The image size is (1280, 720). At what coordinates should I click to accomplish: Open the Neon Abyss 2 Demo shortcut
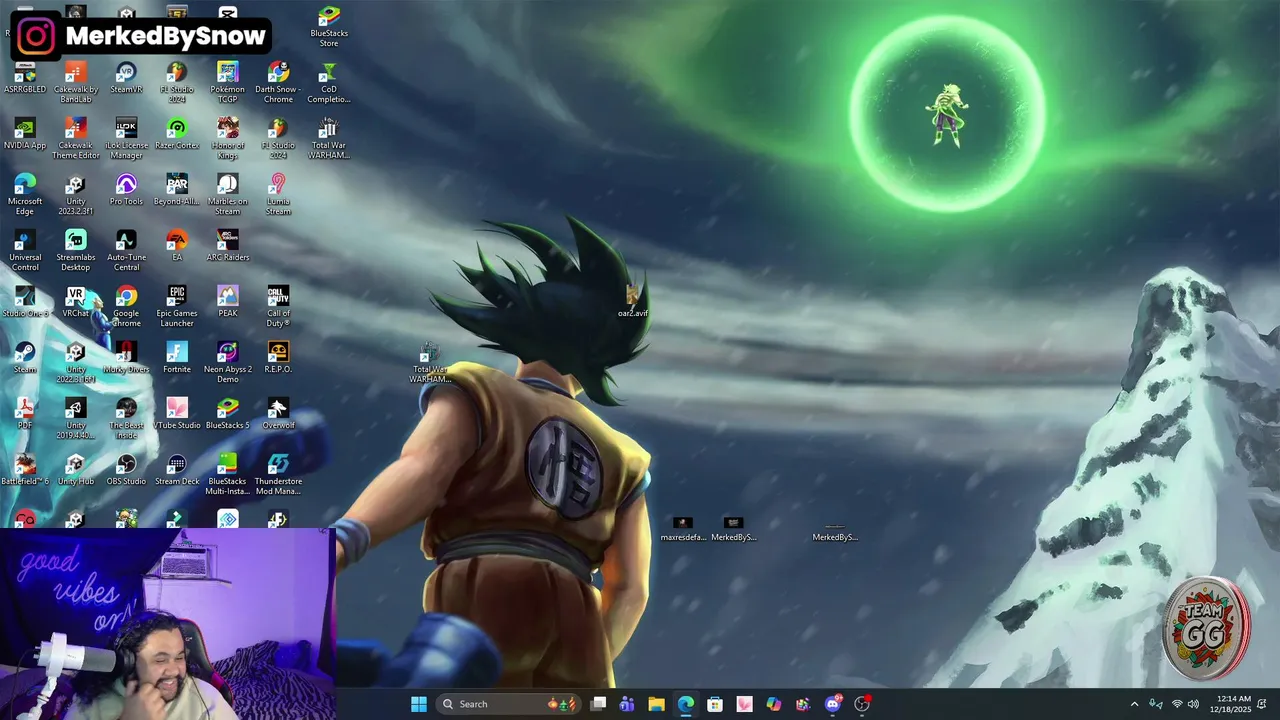coord(227,363)
